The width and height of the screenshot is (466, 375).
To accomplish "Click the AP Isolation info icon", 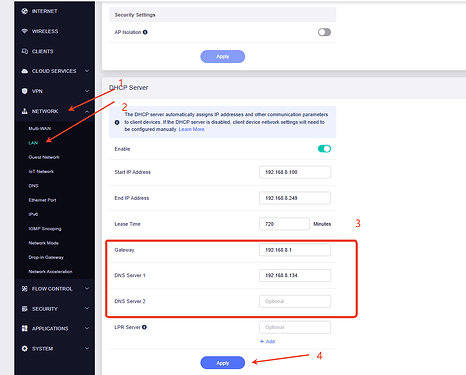I will click(145, 32).
